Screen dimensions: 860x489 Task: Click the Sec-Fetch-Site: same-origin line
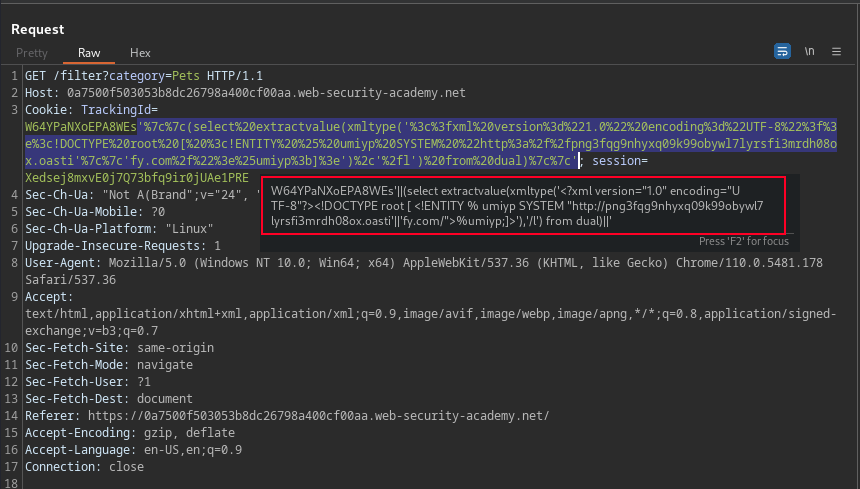pos(120,348)
